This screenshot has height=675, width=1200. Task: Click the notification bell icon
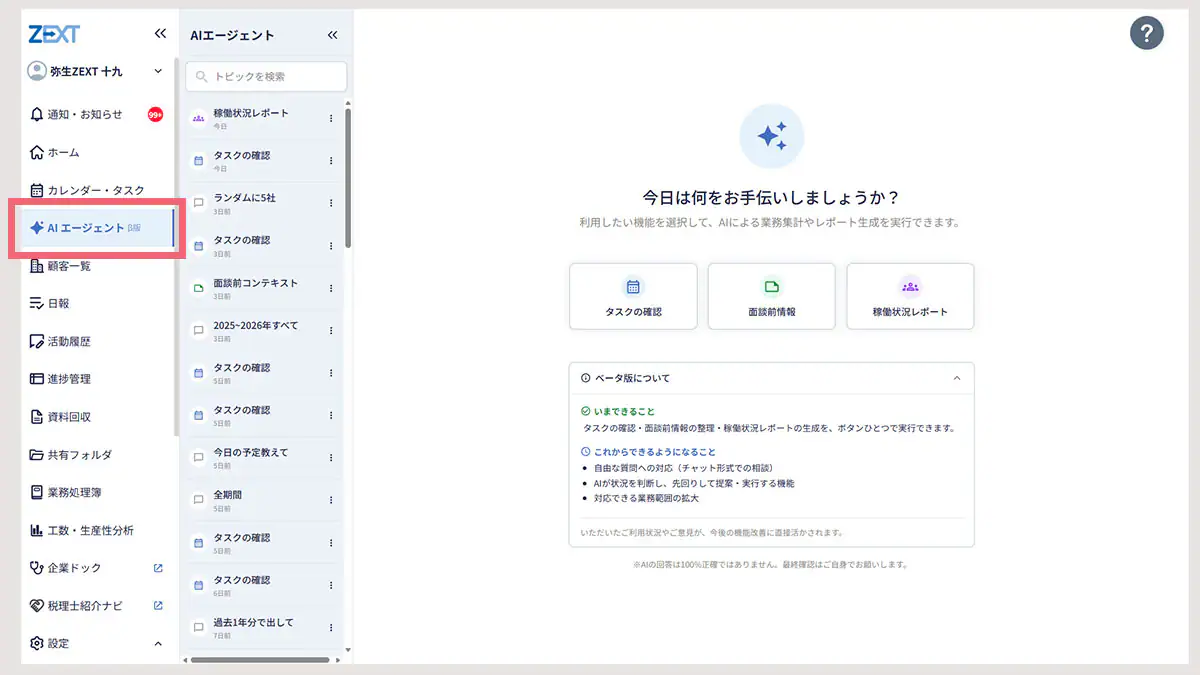coord(37,114)
